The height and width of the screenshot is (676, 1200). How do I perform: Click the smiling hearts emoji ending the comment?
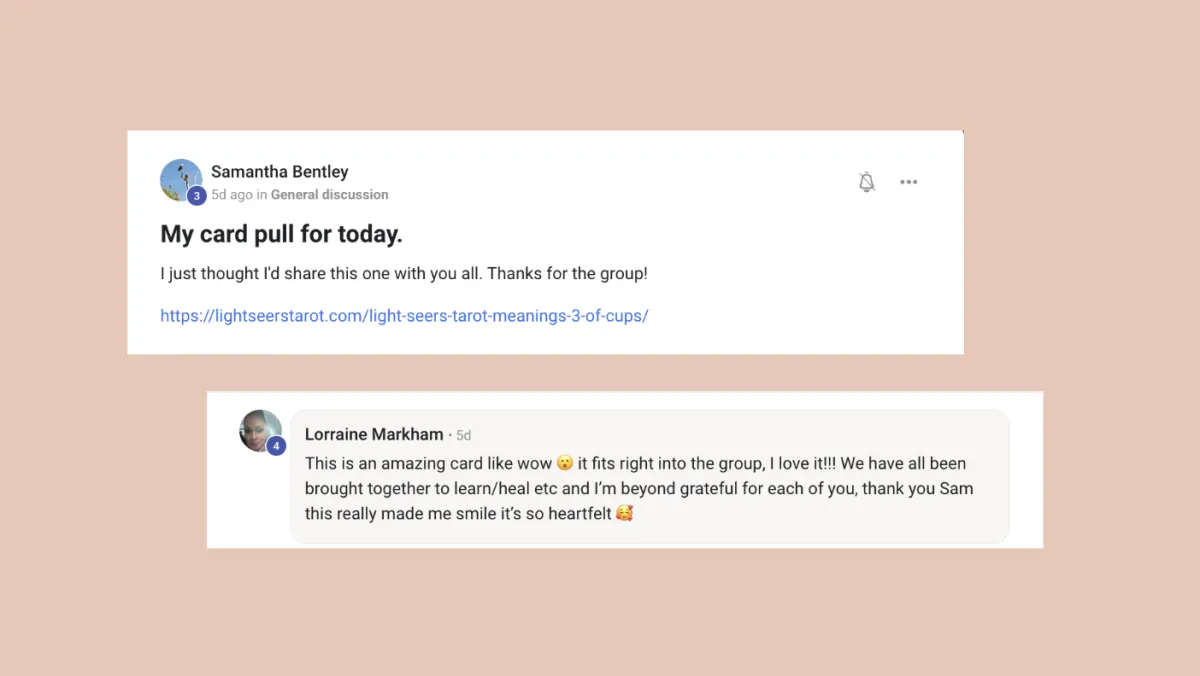tap(625, 515)
